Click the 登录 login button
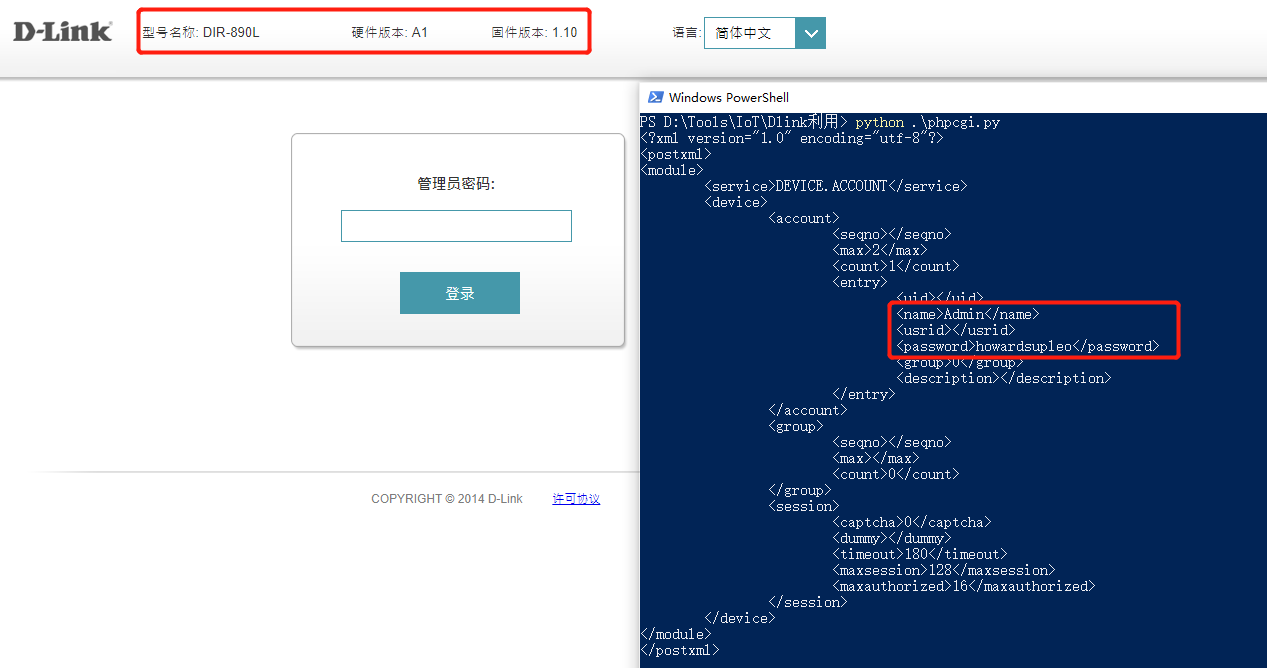The width and height of the screenshot is (1267, 668). pos(460,293)
